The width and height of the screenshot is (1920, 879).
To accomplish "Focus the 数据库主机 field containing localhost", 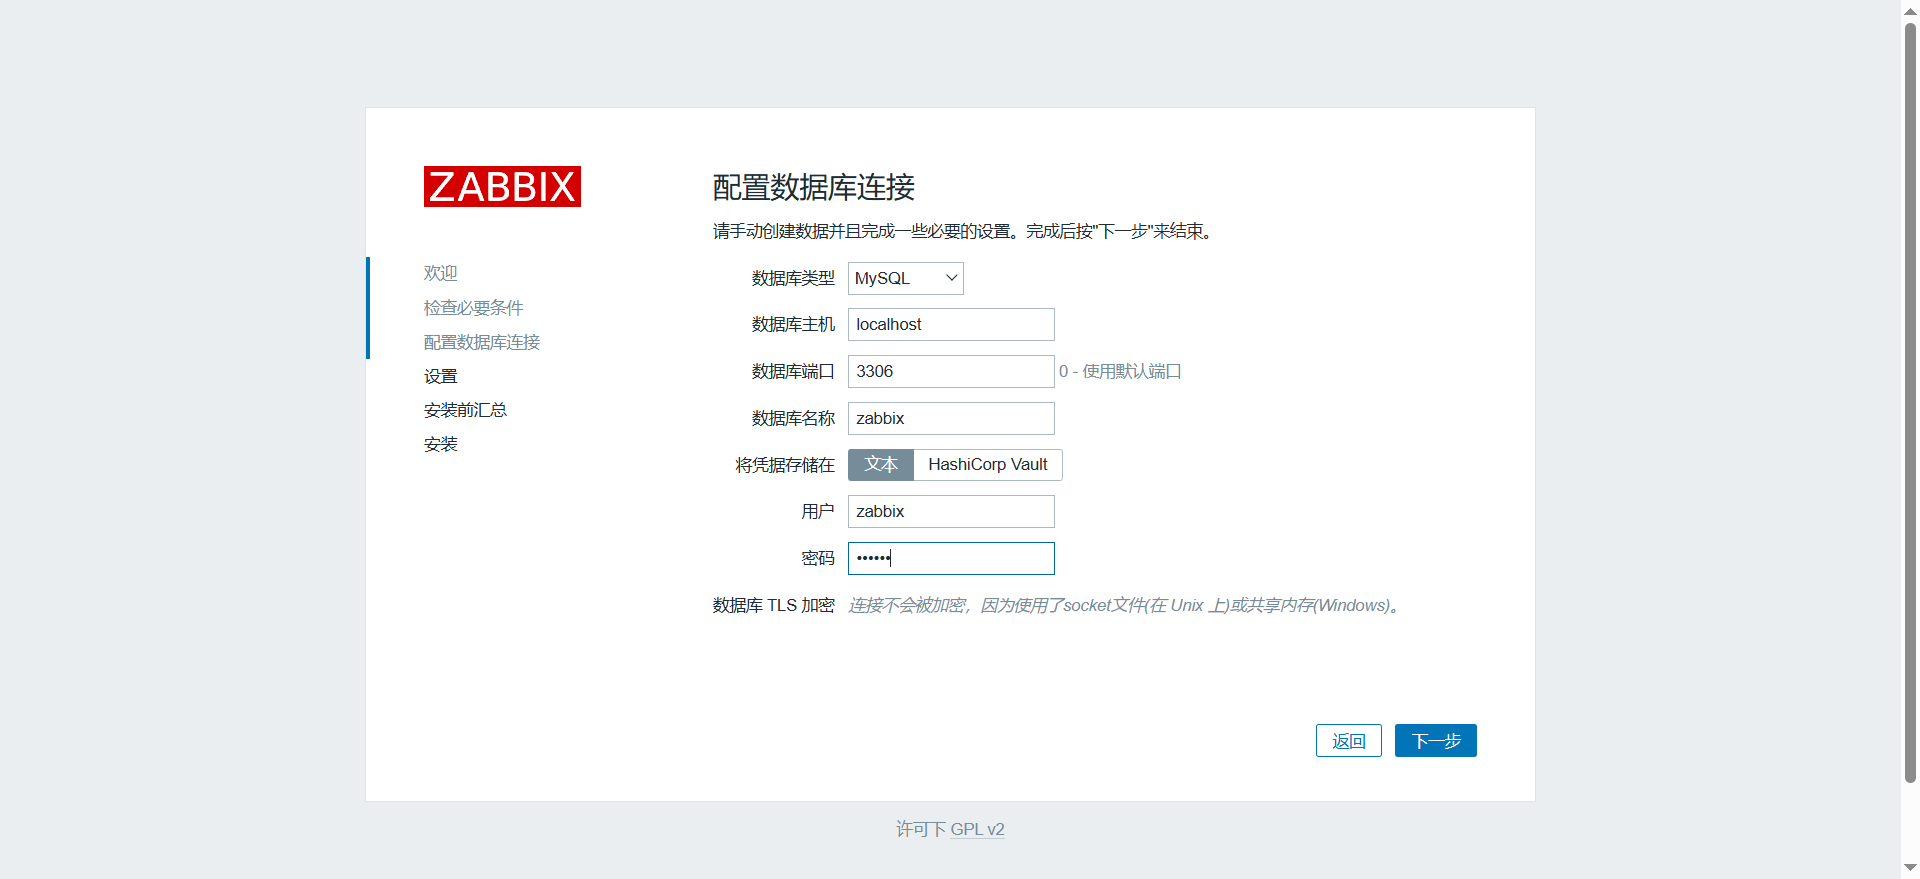I will pyautogui.click(x=950, y=325).
